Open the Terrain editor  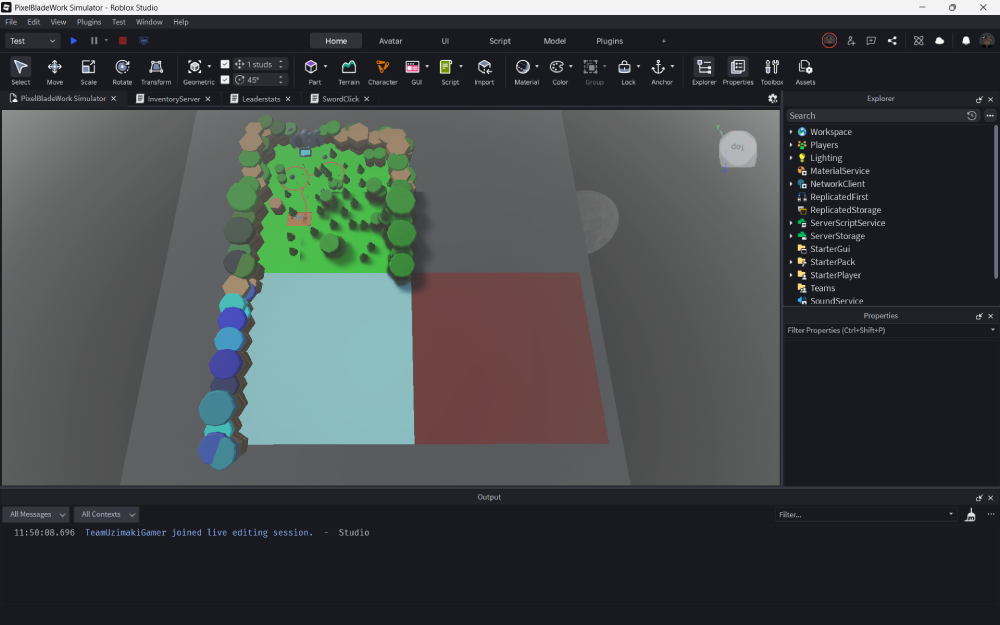(349, 71)
